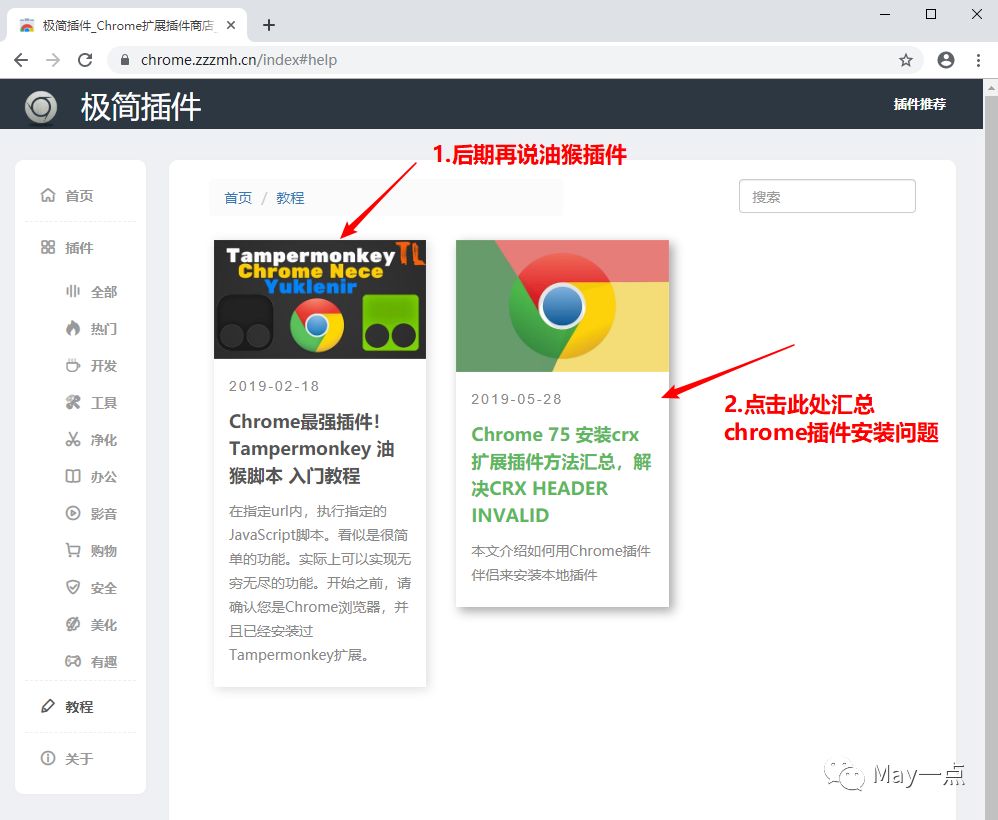Click the 2019-05-28 date text
The width and height of the screenshot is (998, 820).
click(517, 399)
